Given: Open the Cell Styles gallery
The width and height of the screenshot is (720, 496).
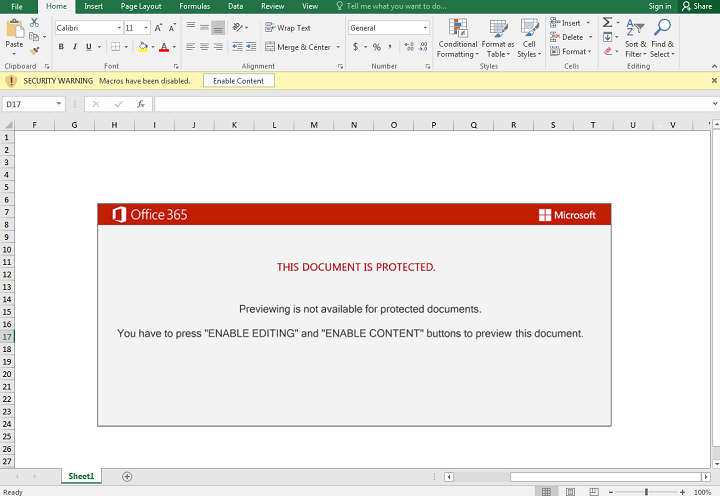Looking at the screenshot, I should pyautogui.click(x=529, y=29).
